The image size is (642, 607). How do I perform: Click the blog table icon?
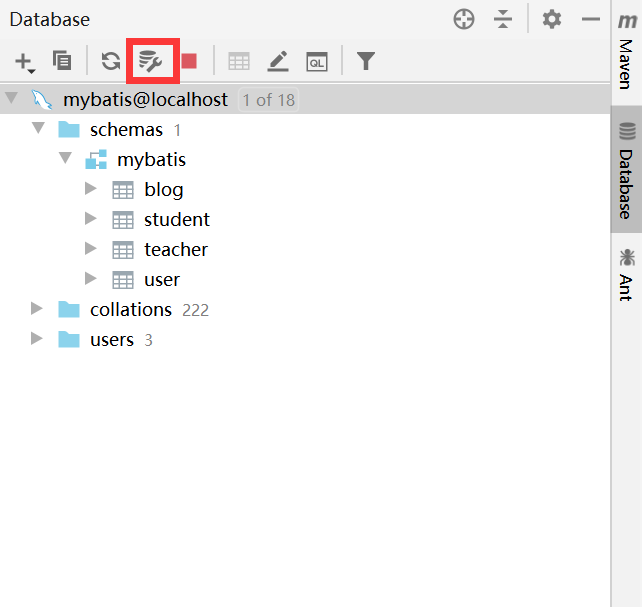[x=123, y=190]
